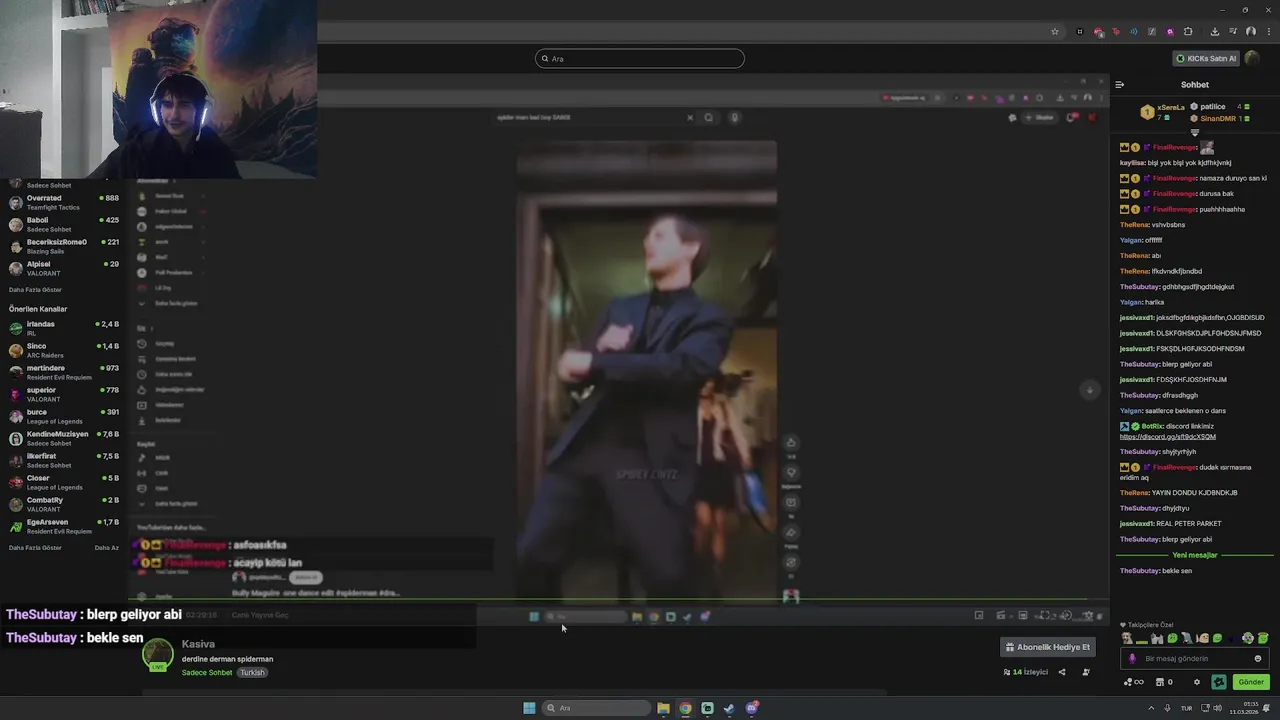Jump to 'Yeni mesajlar' divider in chat

click(x=1195, y=555)
